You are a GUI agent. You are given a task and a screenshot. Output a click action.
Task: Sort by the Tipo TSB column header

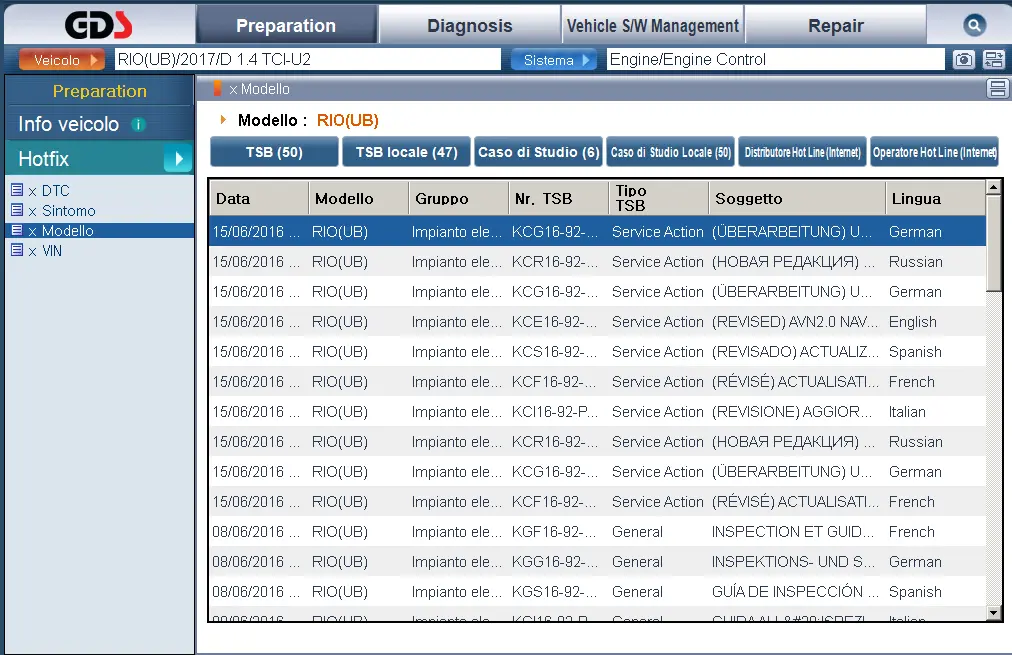(x=659, y=198)
